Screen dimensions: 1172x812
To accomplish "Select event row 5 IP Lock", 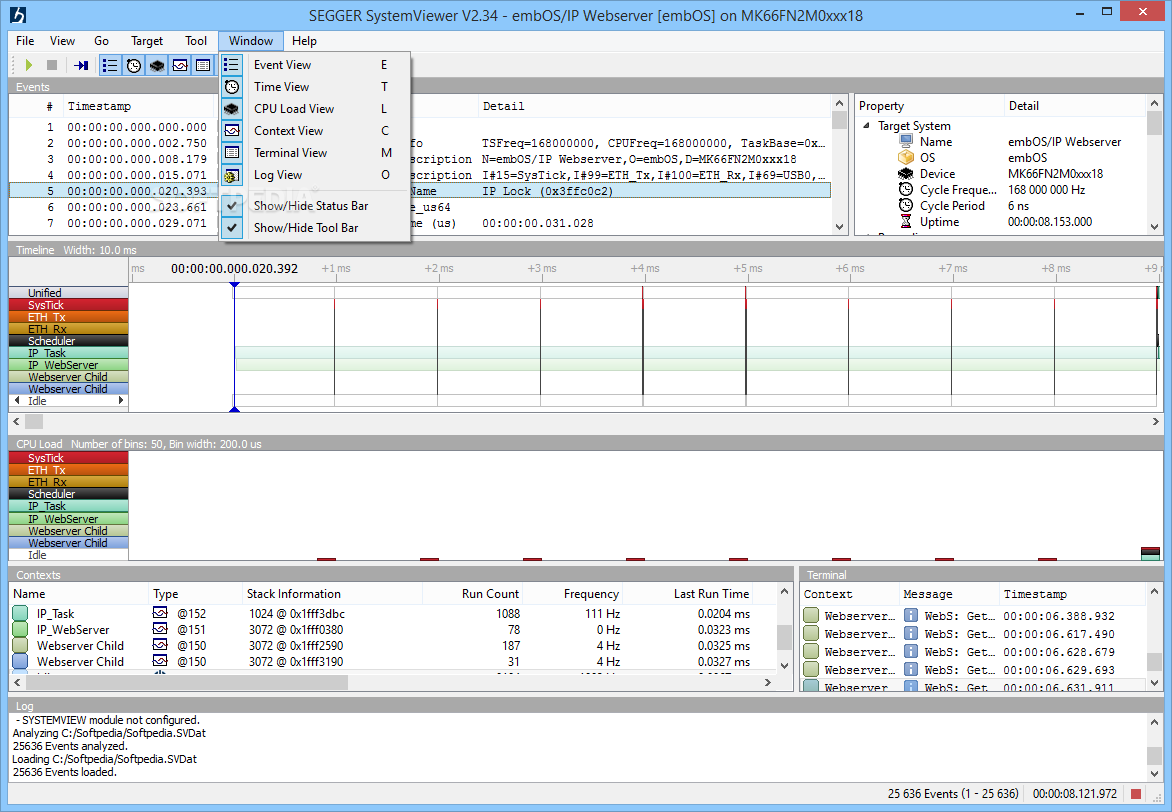I will pos(419,191).
